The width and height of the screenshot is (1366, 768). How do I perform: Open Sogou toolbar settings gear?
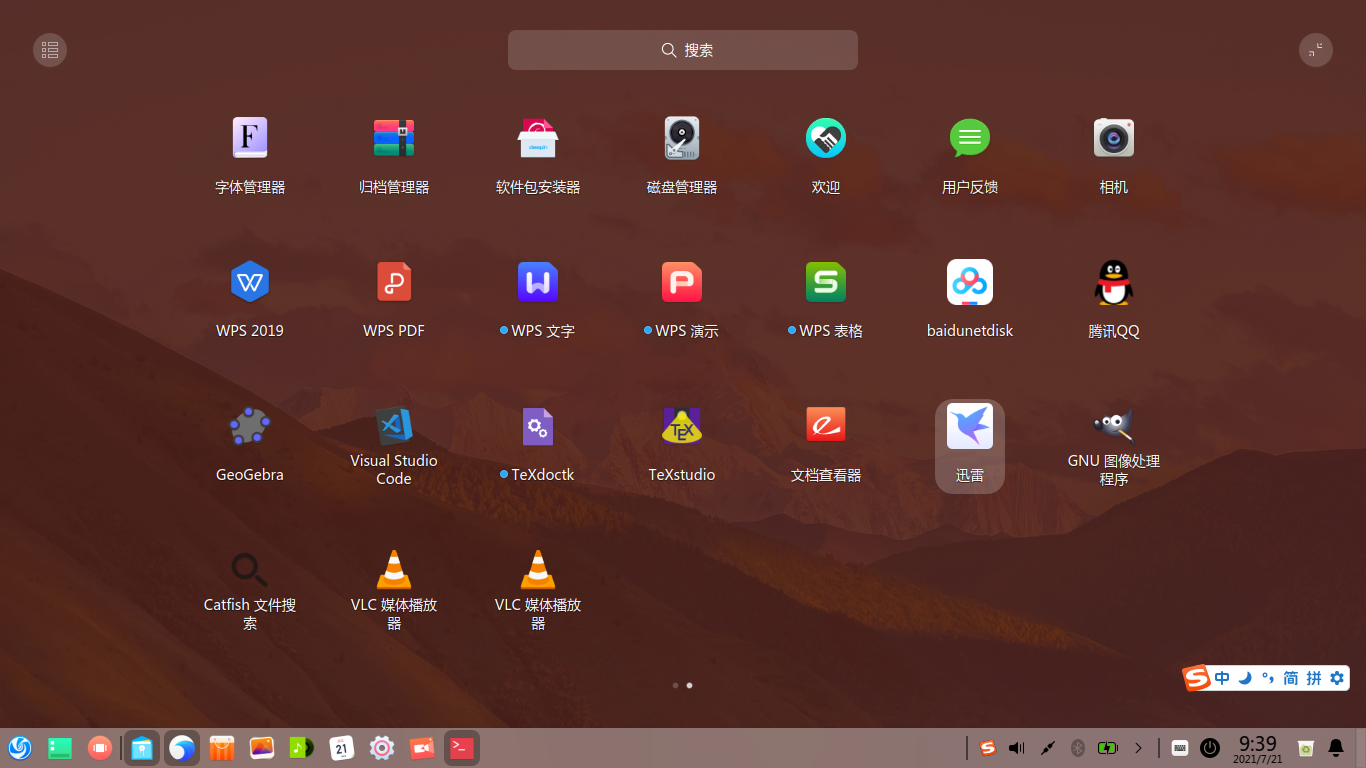(x=1337, y=678)
